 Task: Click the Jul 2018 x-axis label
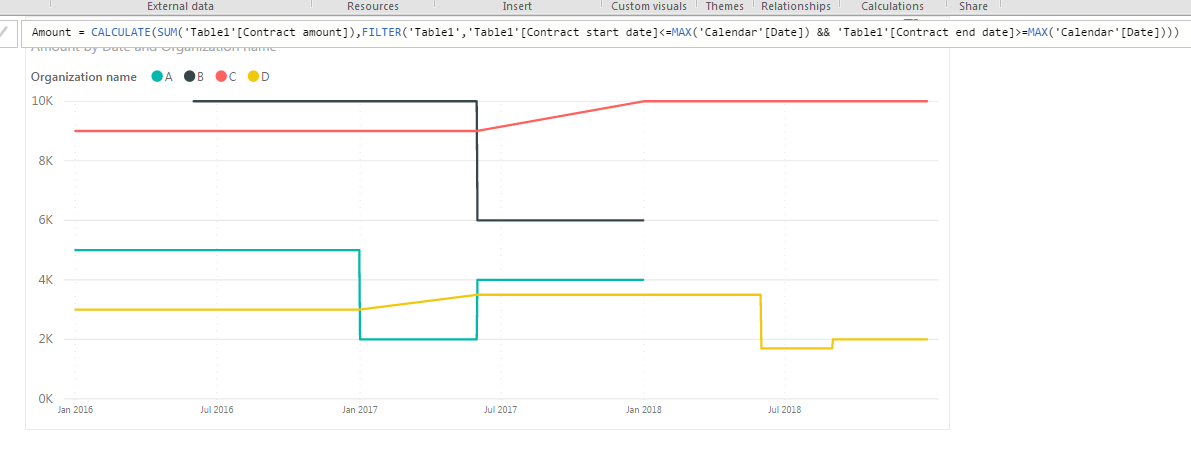click(785, 410)
